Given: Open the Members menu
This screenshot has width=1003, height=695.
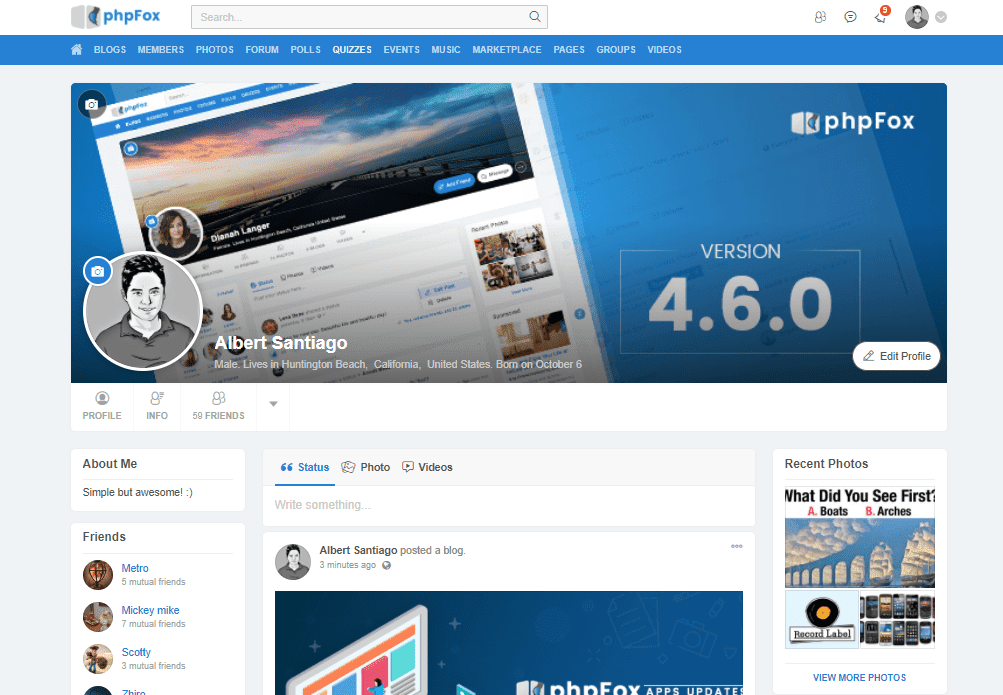Looking at the screenshot, I should click(161, 50).
